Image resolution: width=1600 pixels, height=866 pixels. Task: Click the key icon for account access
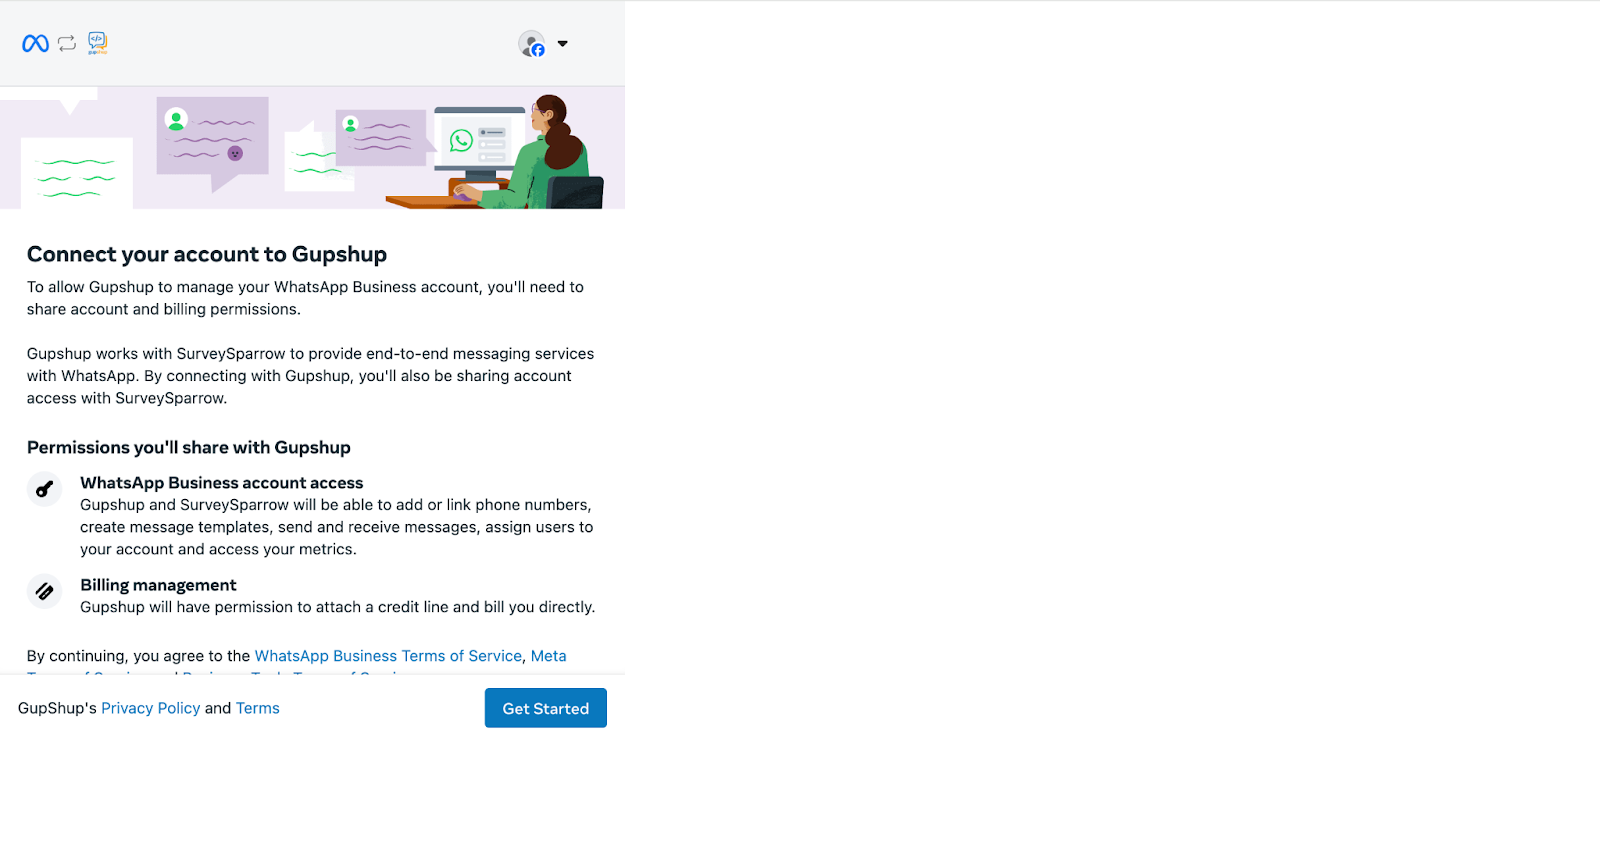44,489
